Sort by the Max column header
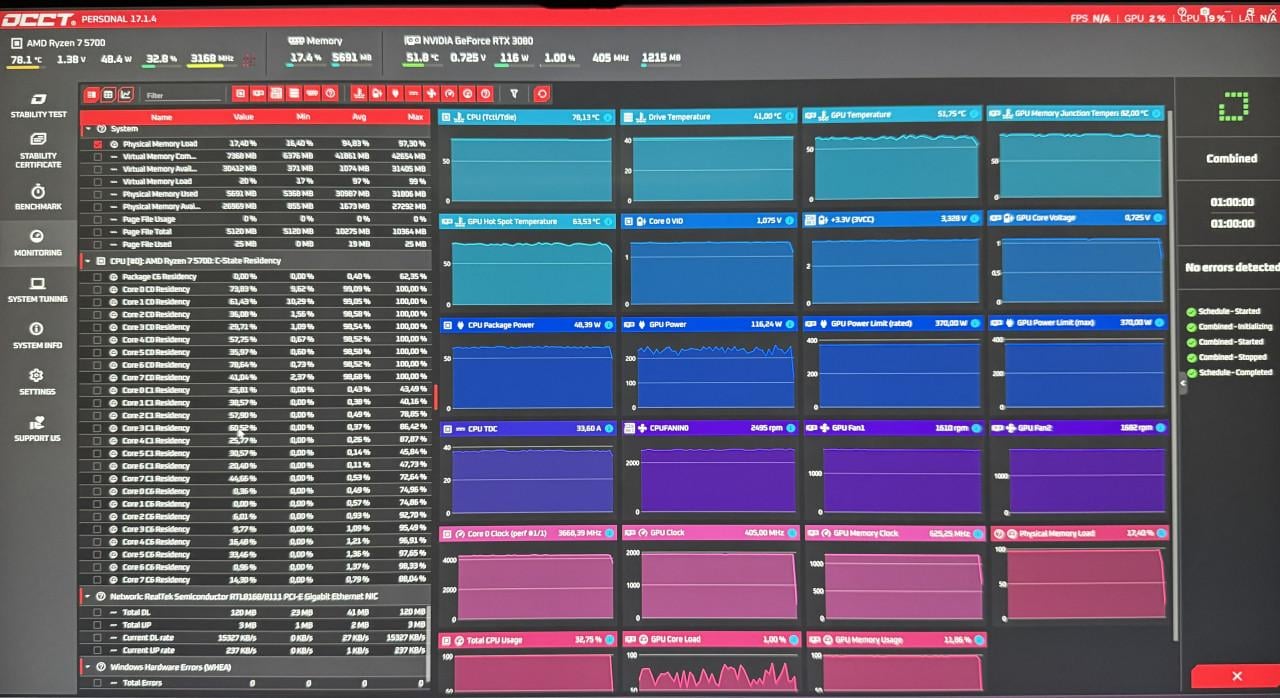 point(416,117)
